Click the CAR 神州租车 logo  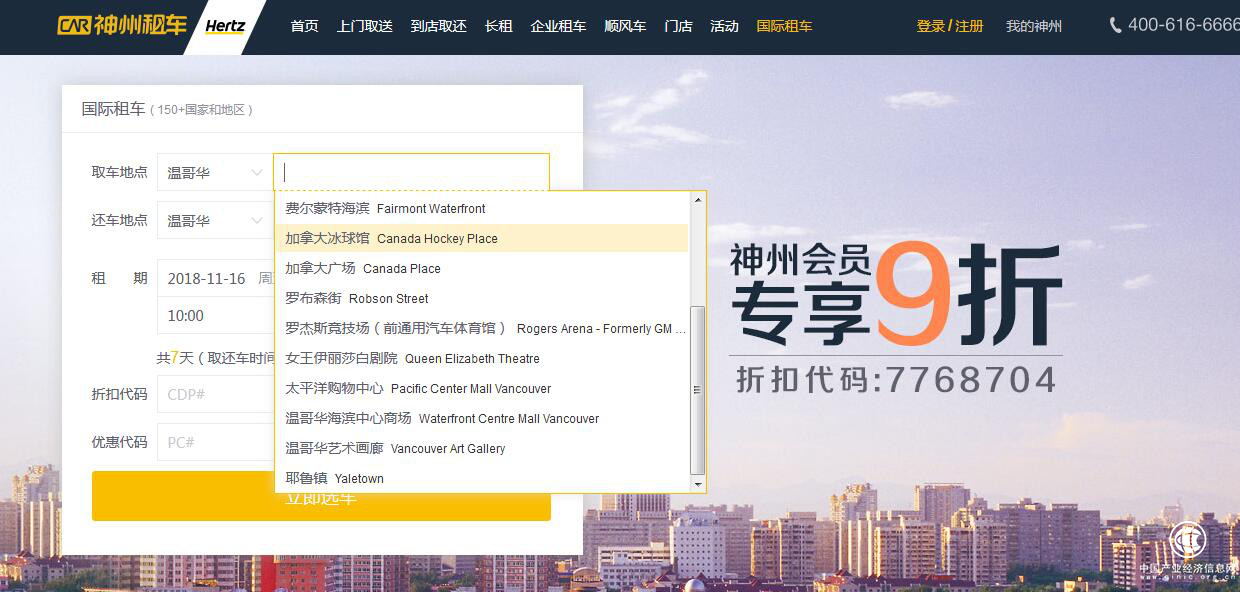tap(122, 26)
